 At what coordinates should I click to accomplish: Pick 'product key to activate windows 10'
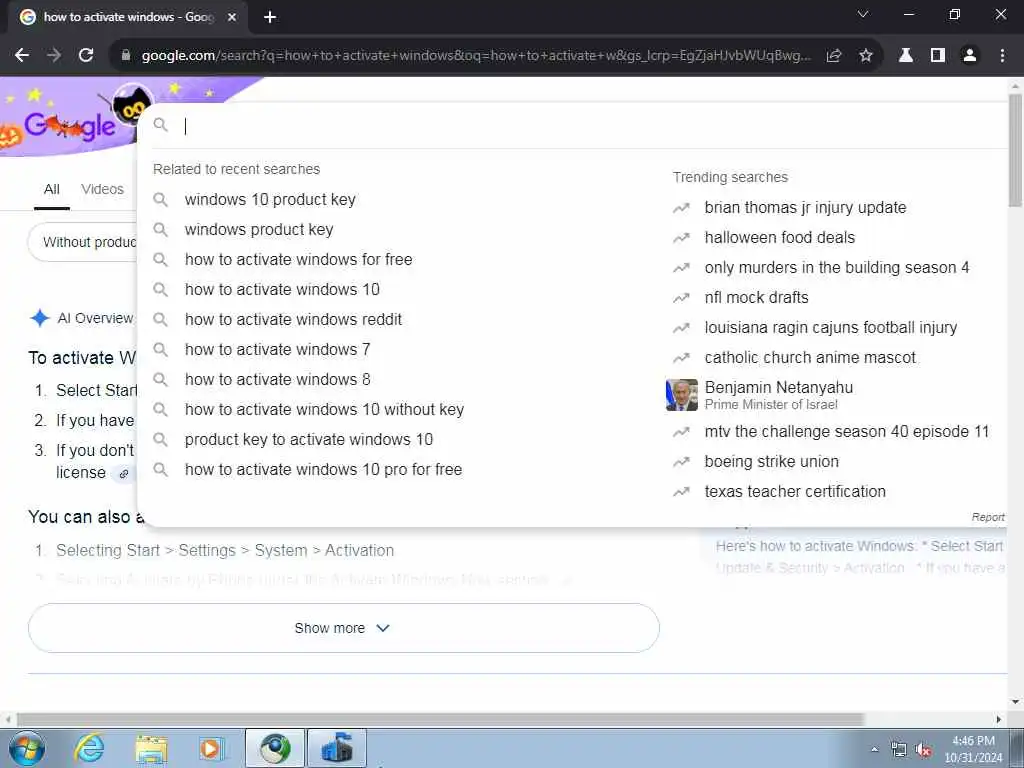click(x=309, y=440)
